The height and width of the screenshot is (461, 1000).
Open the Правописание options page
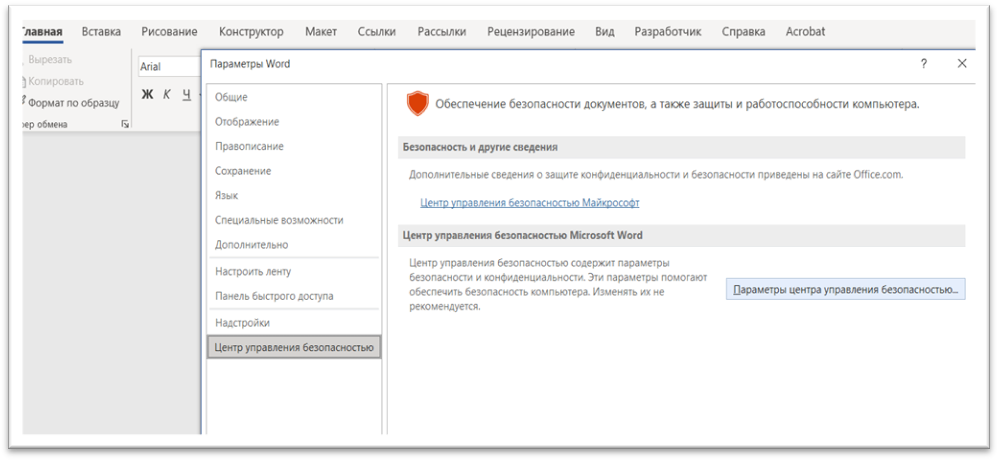click(294, 146)
